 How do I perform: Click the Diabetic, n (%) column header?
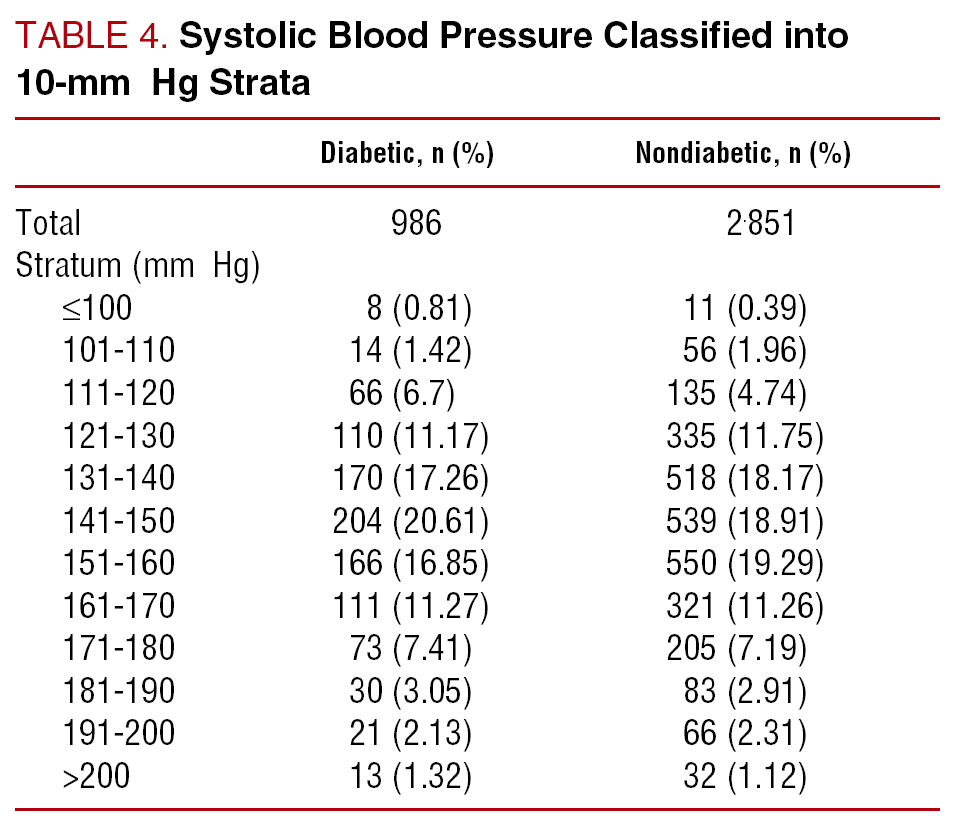point(407,154)
